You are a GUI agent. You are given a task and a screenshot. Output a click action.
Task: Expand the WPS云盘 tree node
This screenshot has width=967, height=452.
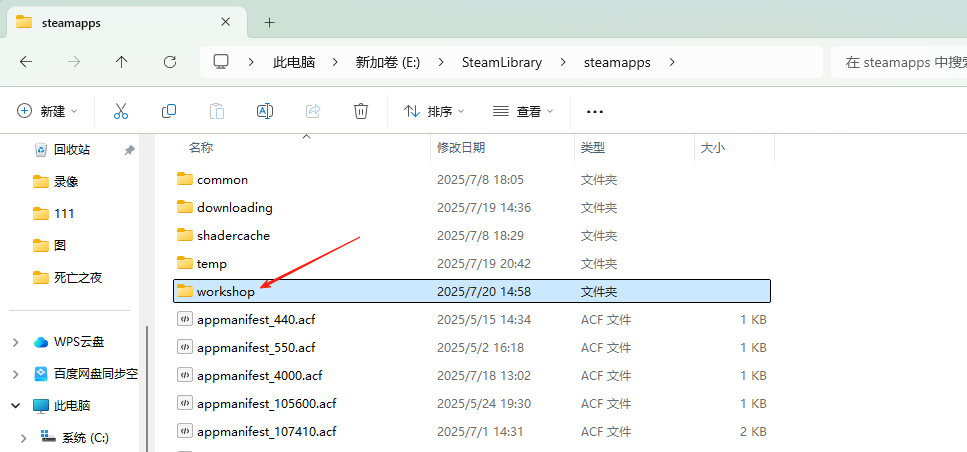click(15, 342)
